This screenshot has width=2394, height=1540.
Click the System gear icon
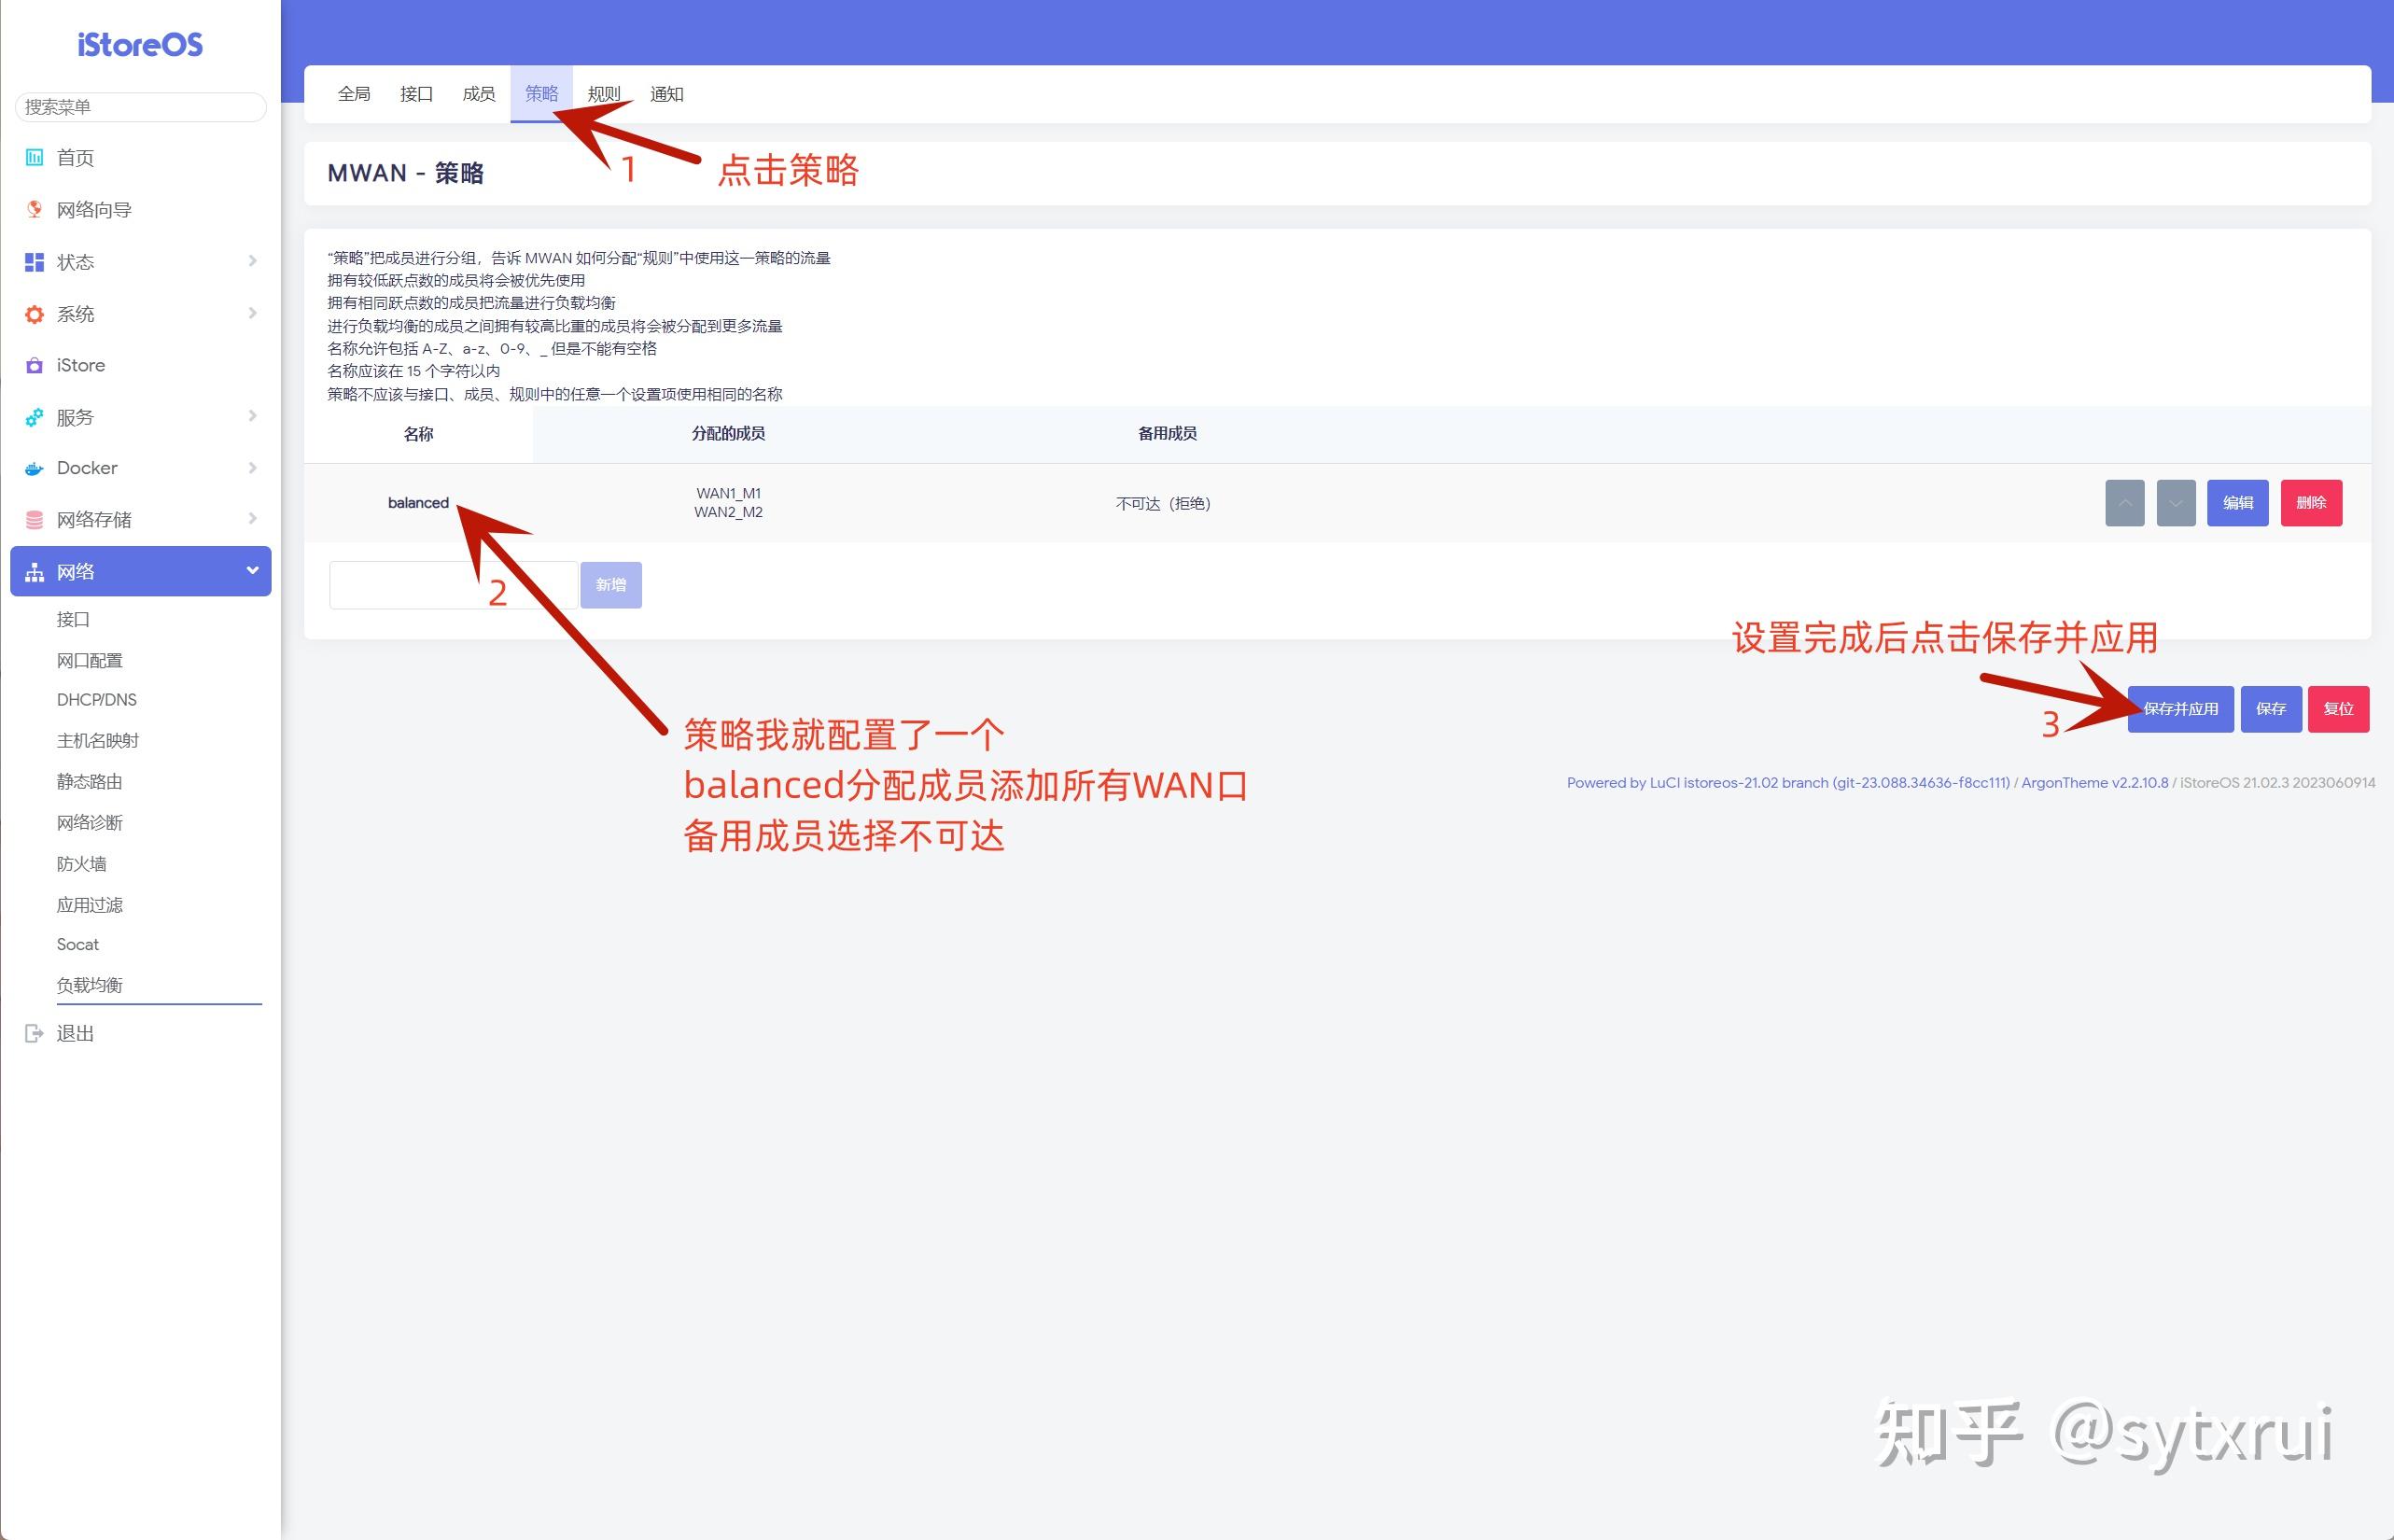pos(34,314)
